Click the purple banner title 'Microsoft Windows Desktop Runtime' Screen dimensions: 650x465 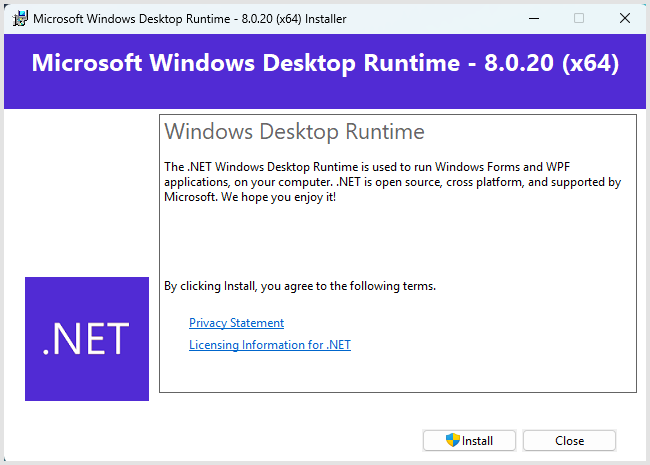pos(246,63)
